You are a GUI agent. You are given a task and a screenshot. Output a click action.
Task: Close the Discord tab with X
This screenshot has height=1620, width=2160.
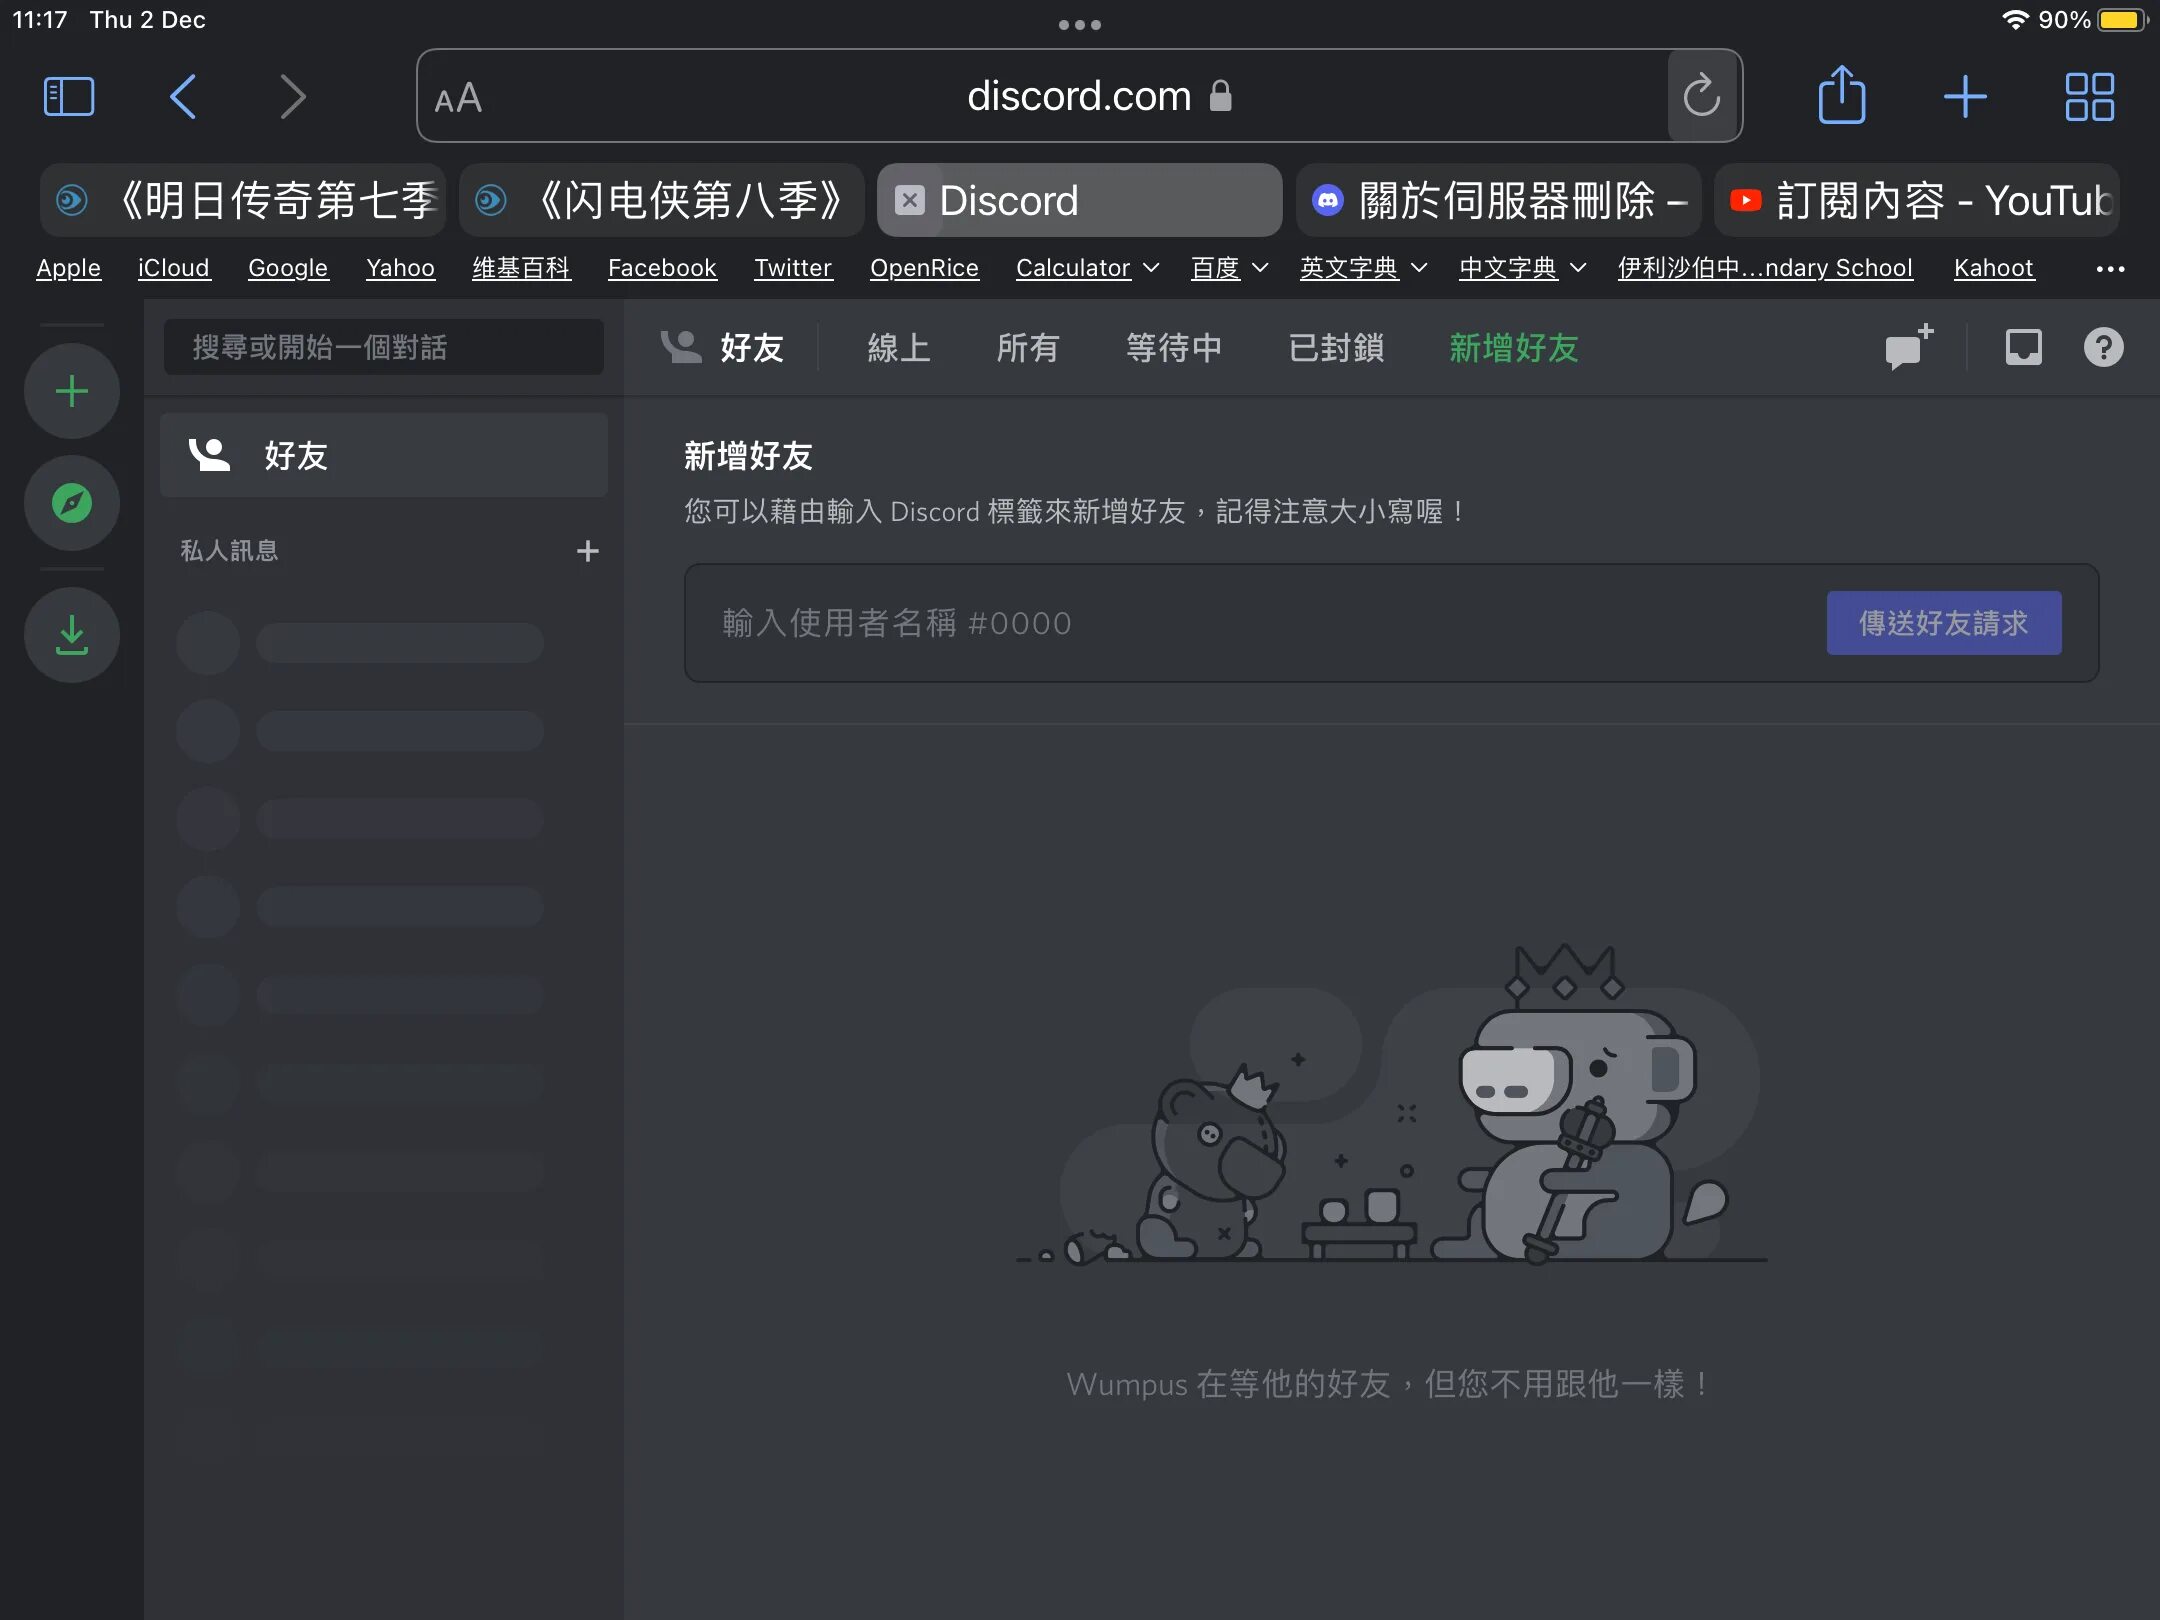(x=908, y=200)
